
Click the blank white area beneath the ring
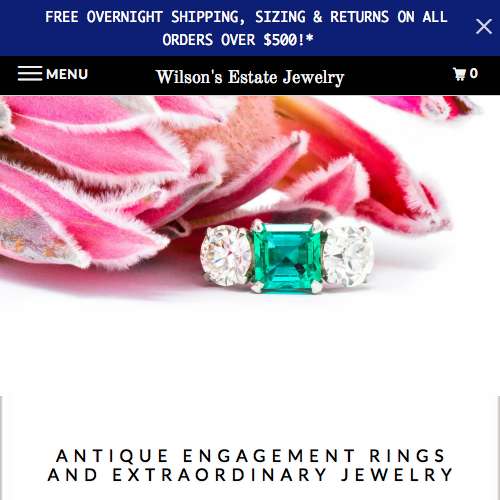point(250,347)
